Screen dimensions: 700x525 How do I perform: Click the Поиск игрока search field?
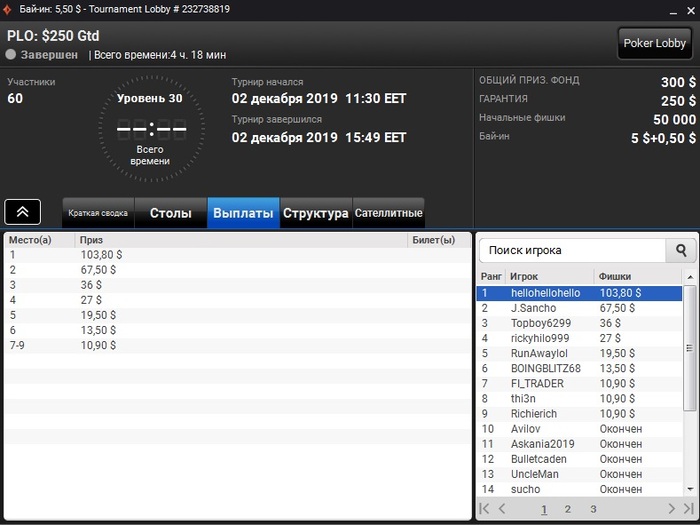[x=572, y=250]
